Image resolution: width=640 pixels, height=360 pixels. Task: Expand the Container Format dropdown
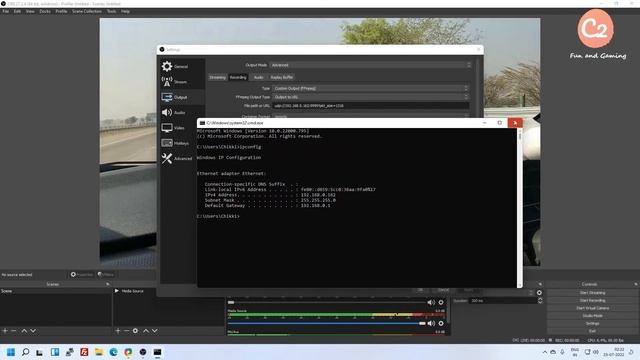click(x=370, y=116)
